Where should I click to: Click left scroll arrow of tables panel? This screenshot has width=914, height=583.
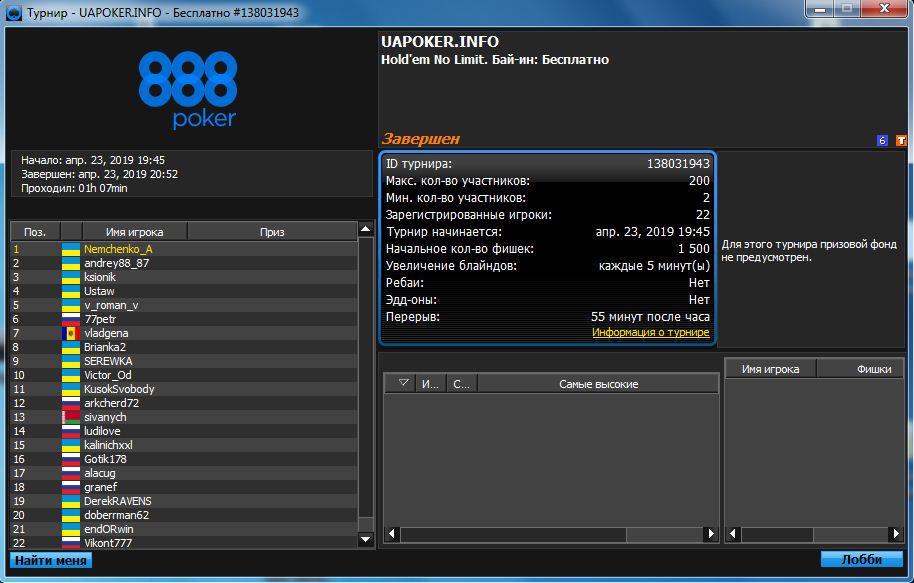point(392,533)
